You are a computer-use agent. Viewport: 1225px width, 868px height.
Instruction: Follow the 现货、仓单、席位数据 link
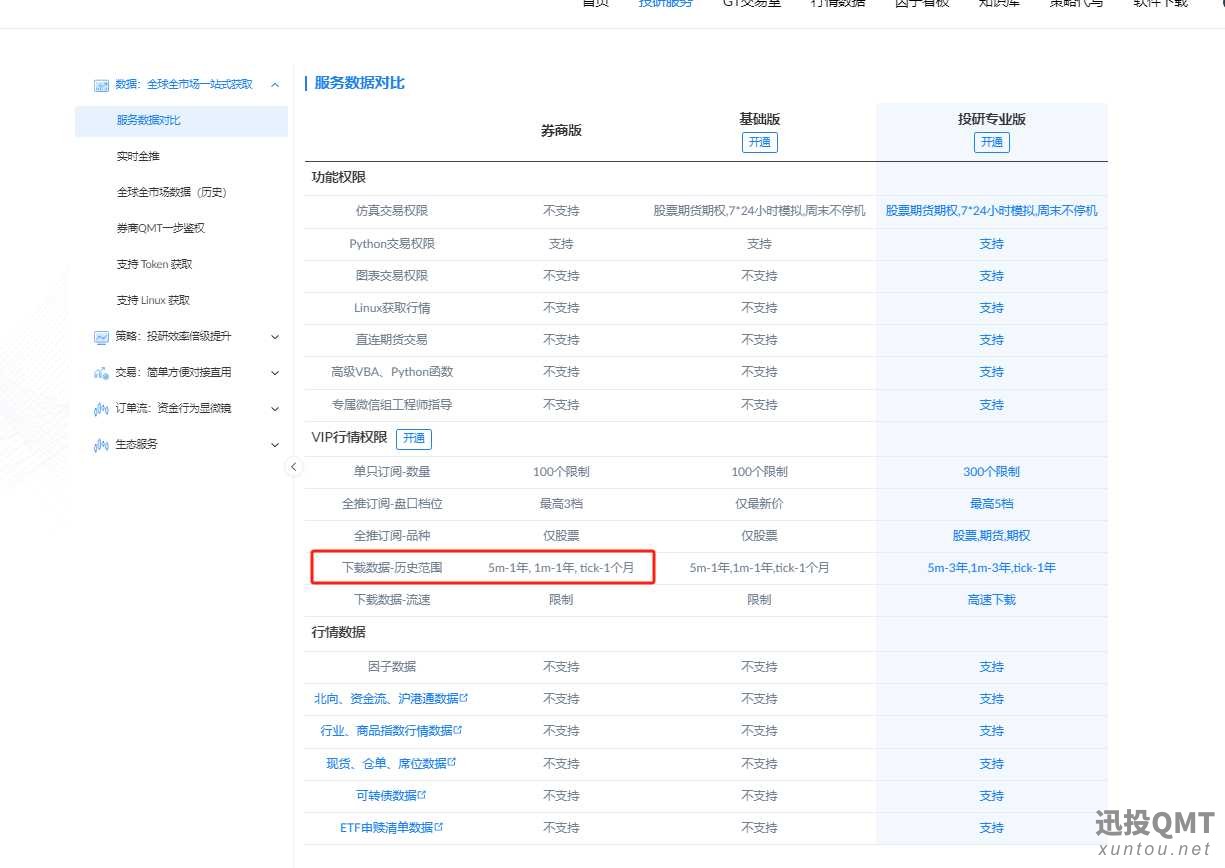point(391,763)
